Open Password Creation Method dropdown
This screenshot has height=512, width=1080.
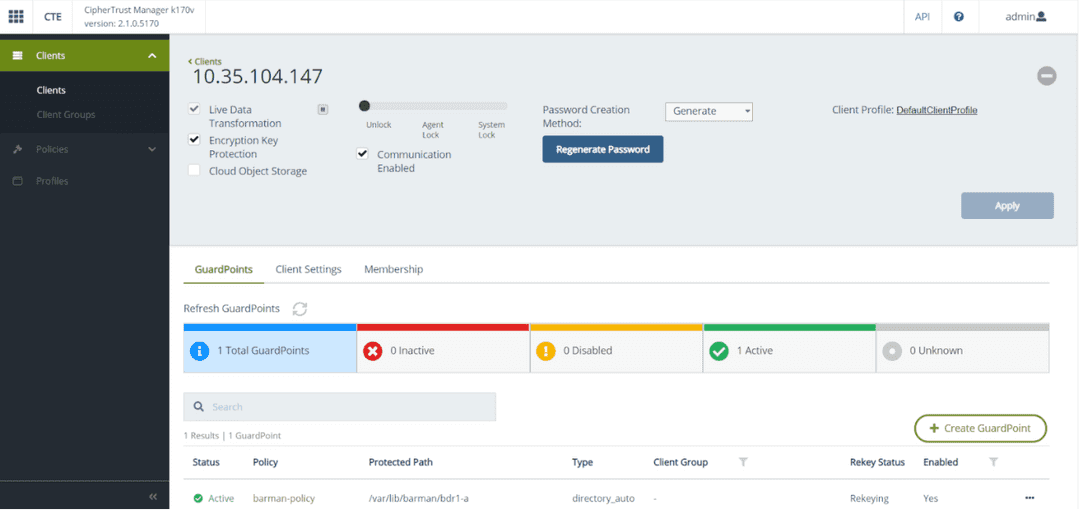point(708,111)
